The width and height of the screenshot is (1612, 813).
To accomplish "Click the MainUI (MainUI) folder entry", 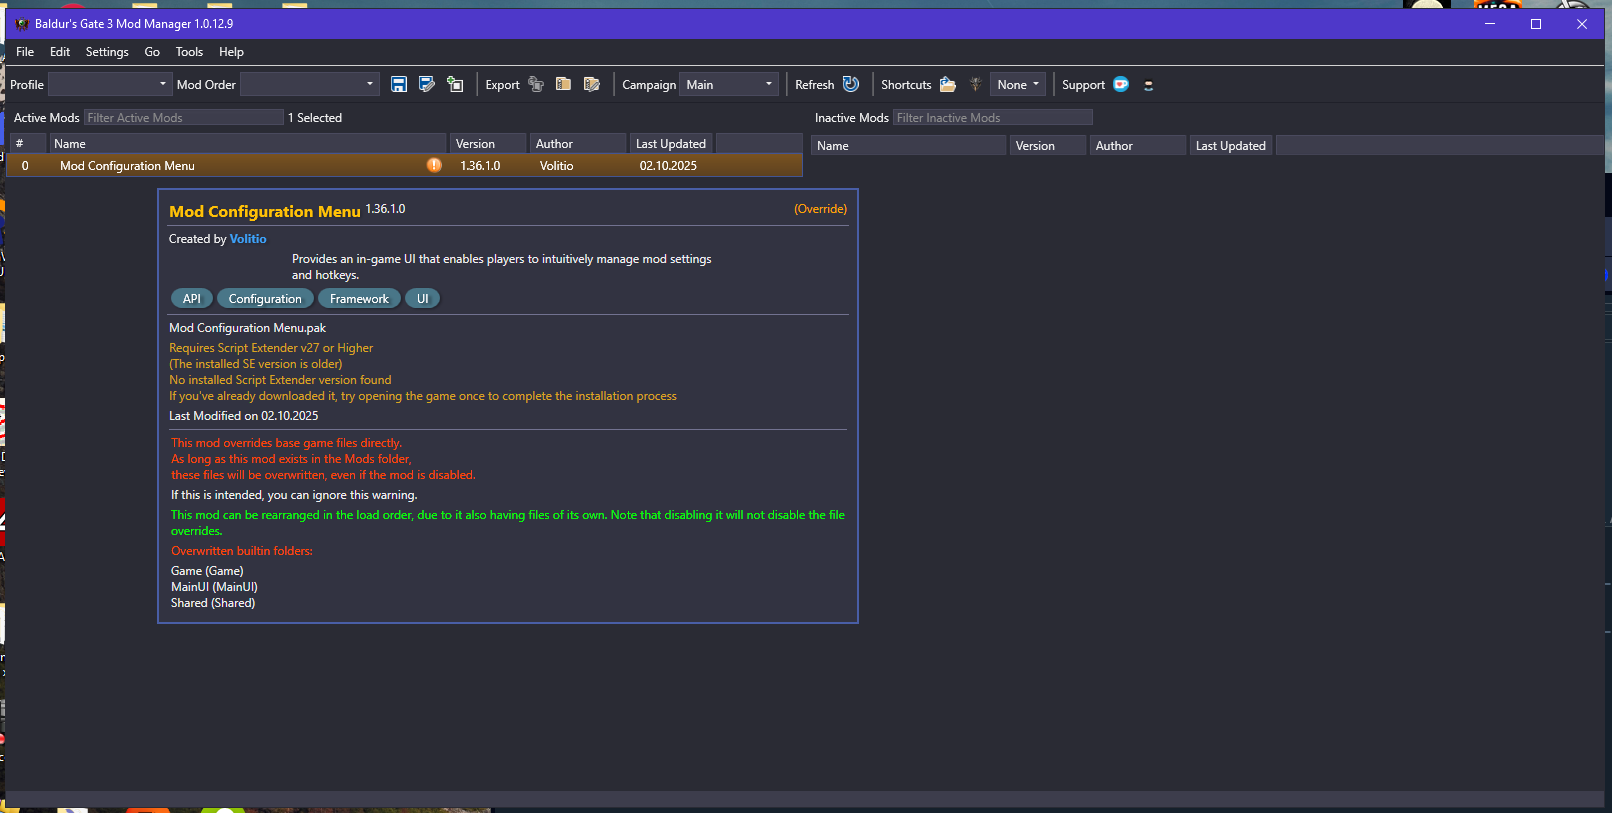I will 214,587.
